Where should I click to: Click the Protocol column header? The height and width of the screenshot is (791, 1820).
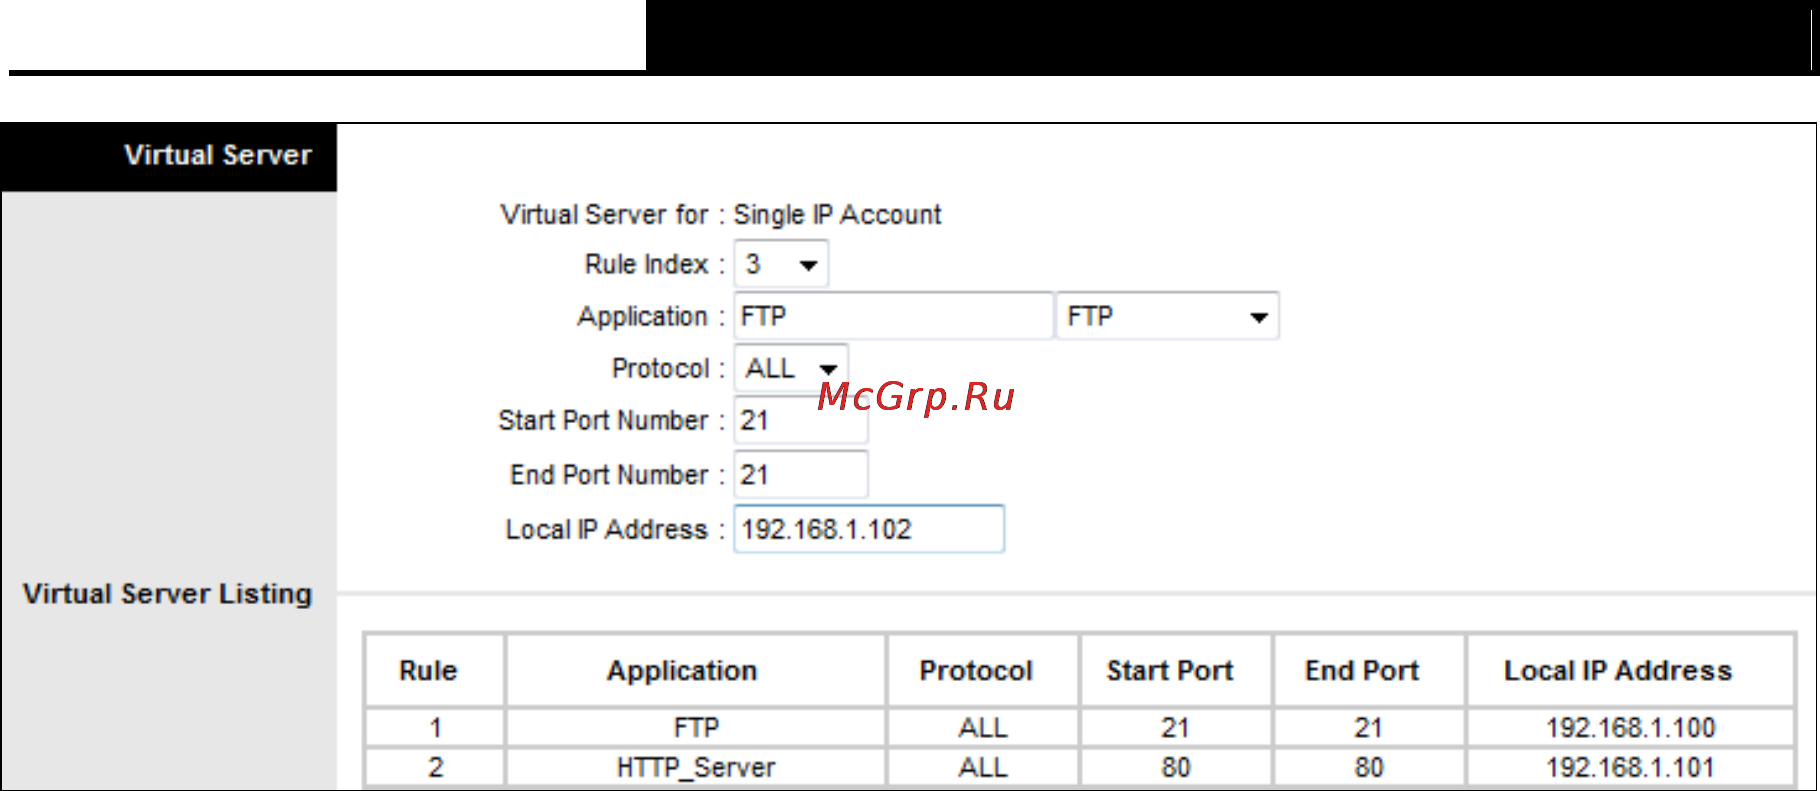click(x=983, y=670)
